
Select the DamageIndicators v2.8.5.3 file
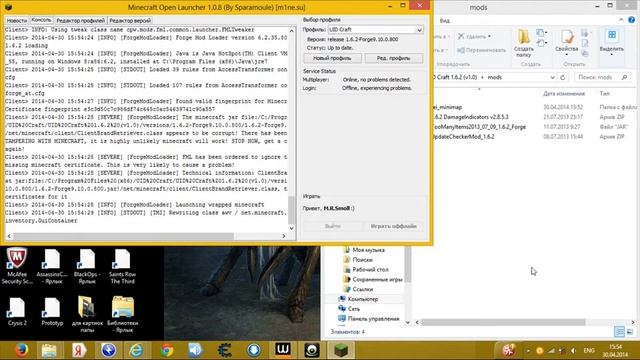click(x=471, y=117)
